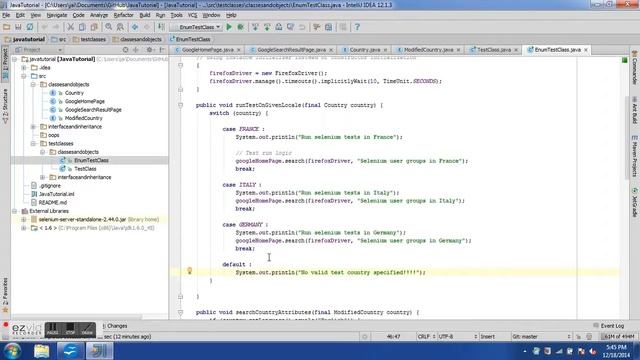Open the Structure tool window stripe
This screenshot has height=360, width=640.
(x=5, y=106)
